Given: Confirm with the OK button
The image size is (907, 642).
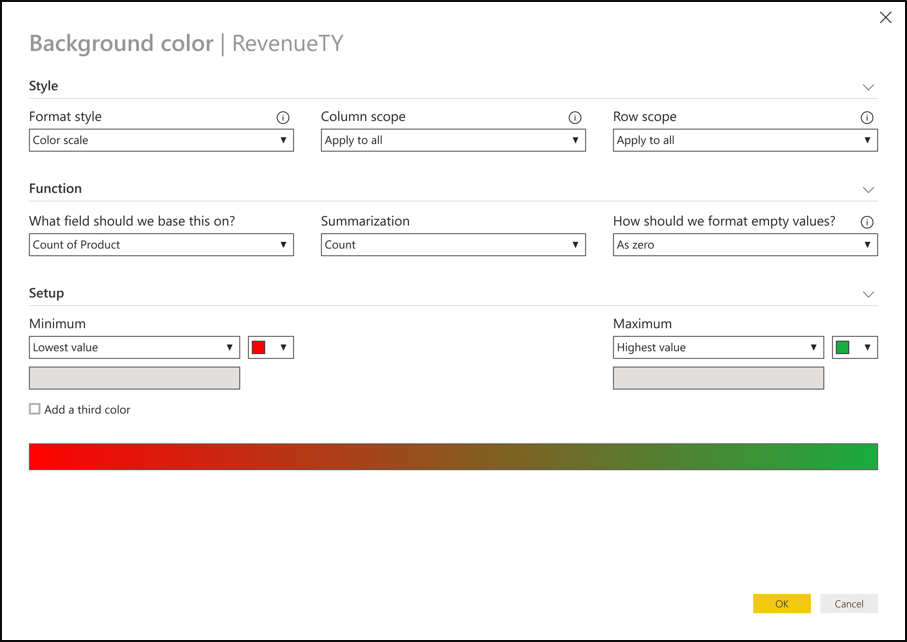Looking at the screenshot, I should click(781, 603).
